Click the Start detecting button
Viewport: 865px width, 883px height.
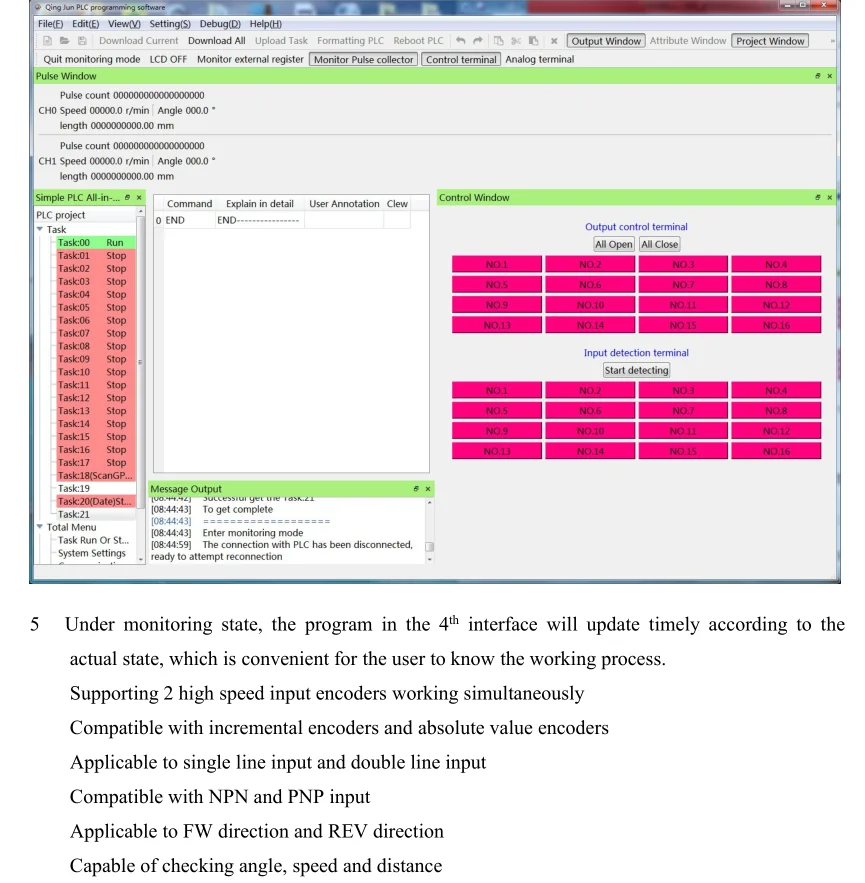[x=636, y=370]
